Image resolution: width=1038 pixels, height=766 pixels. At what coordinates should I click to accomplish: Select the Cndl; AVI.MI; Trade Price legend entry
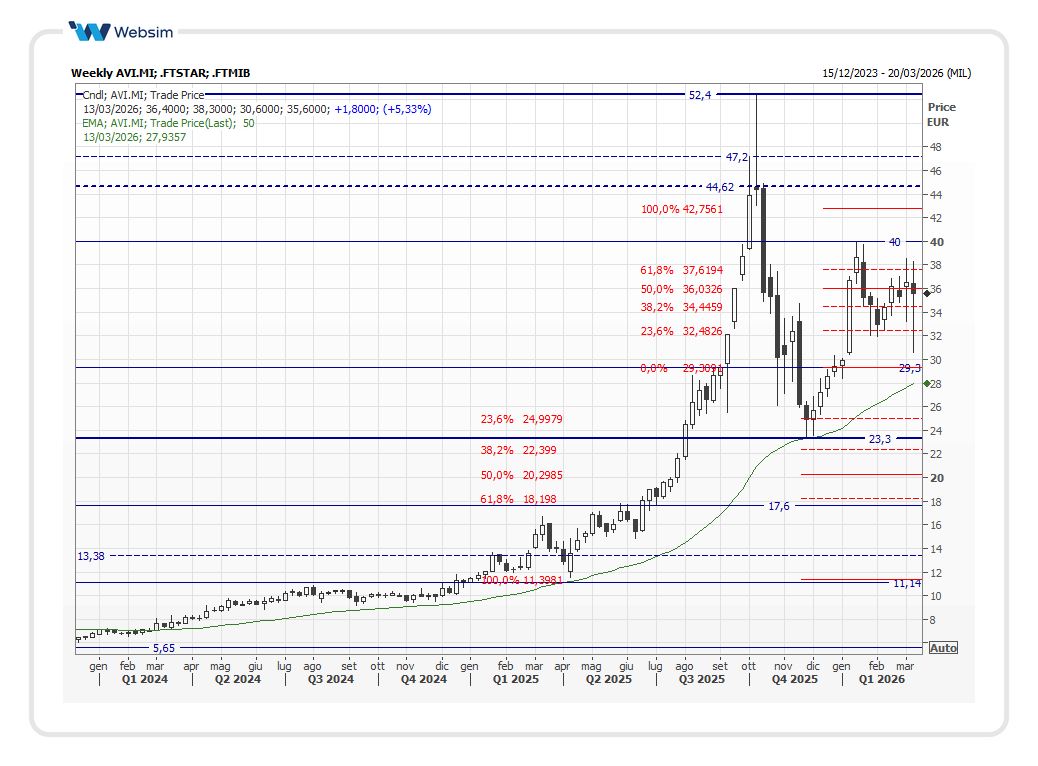pos(143,95)
